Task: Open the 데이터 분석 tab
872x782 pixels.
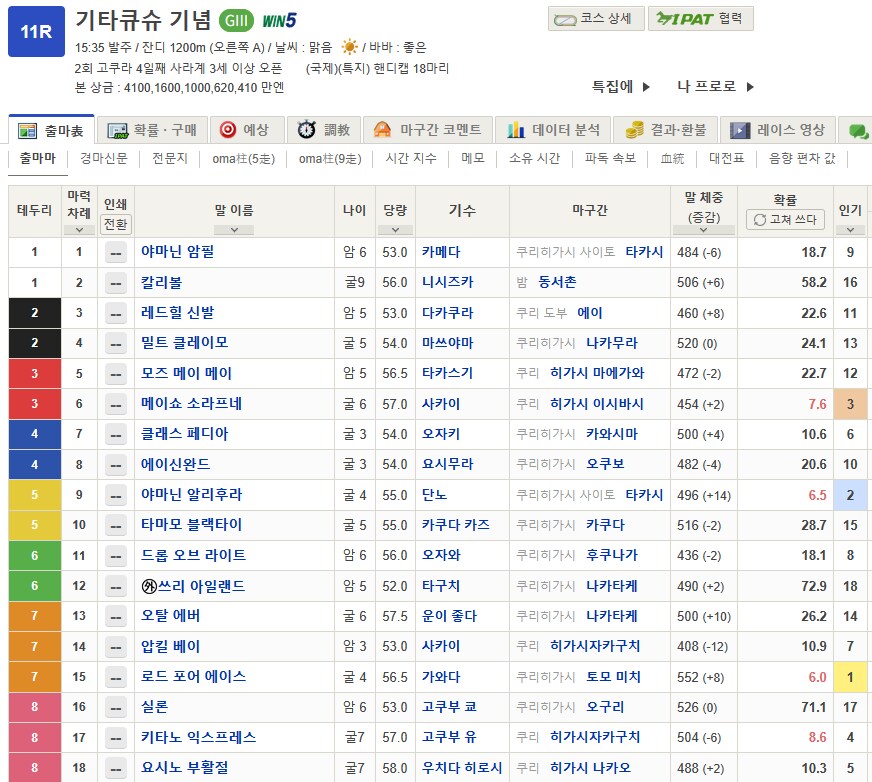Action: pos(553,130)
